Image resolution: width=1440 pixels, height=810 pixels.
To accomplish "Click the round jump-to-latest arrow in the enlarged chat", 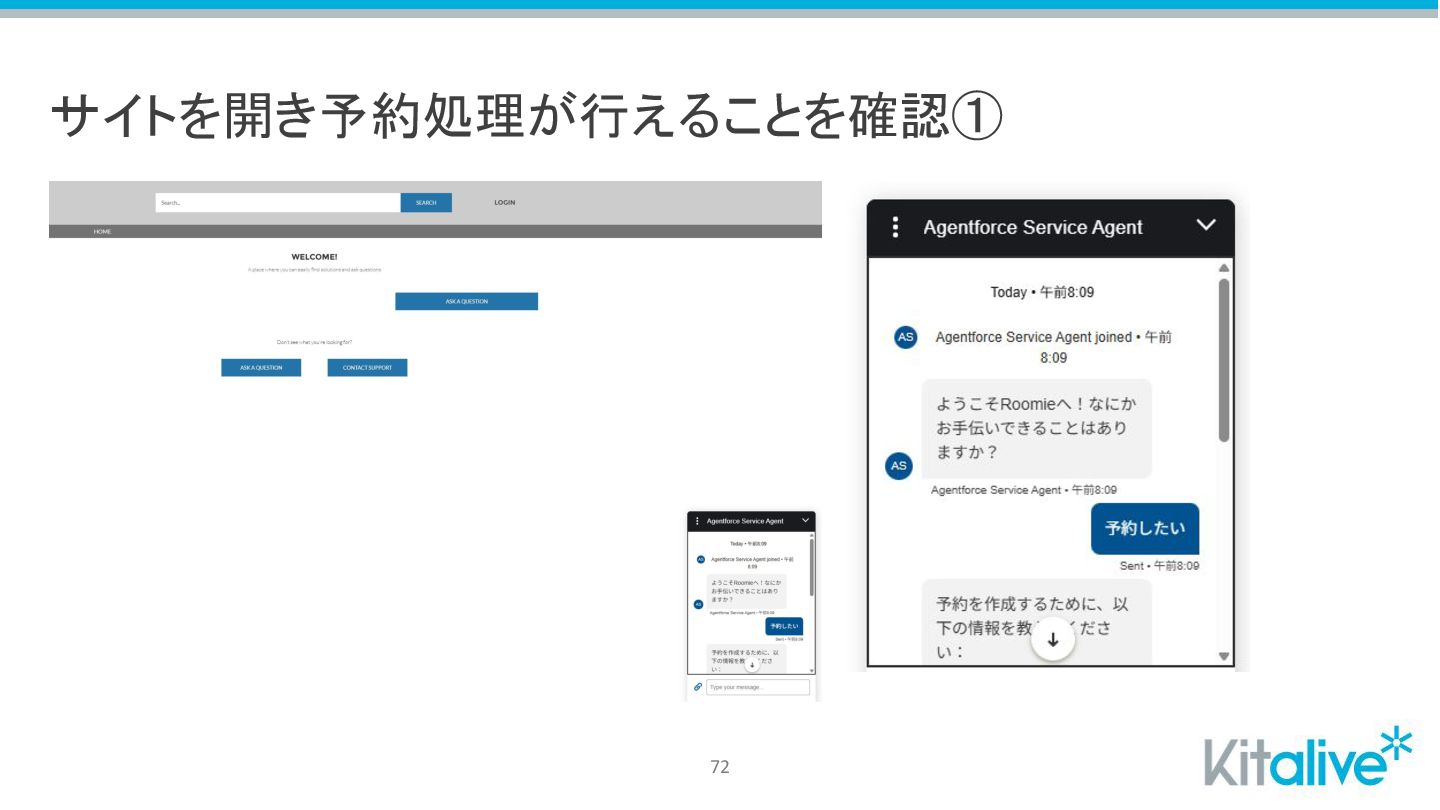I will click(x=1052, y=640).
